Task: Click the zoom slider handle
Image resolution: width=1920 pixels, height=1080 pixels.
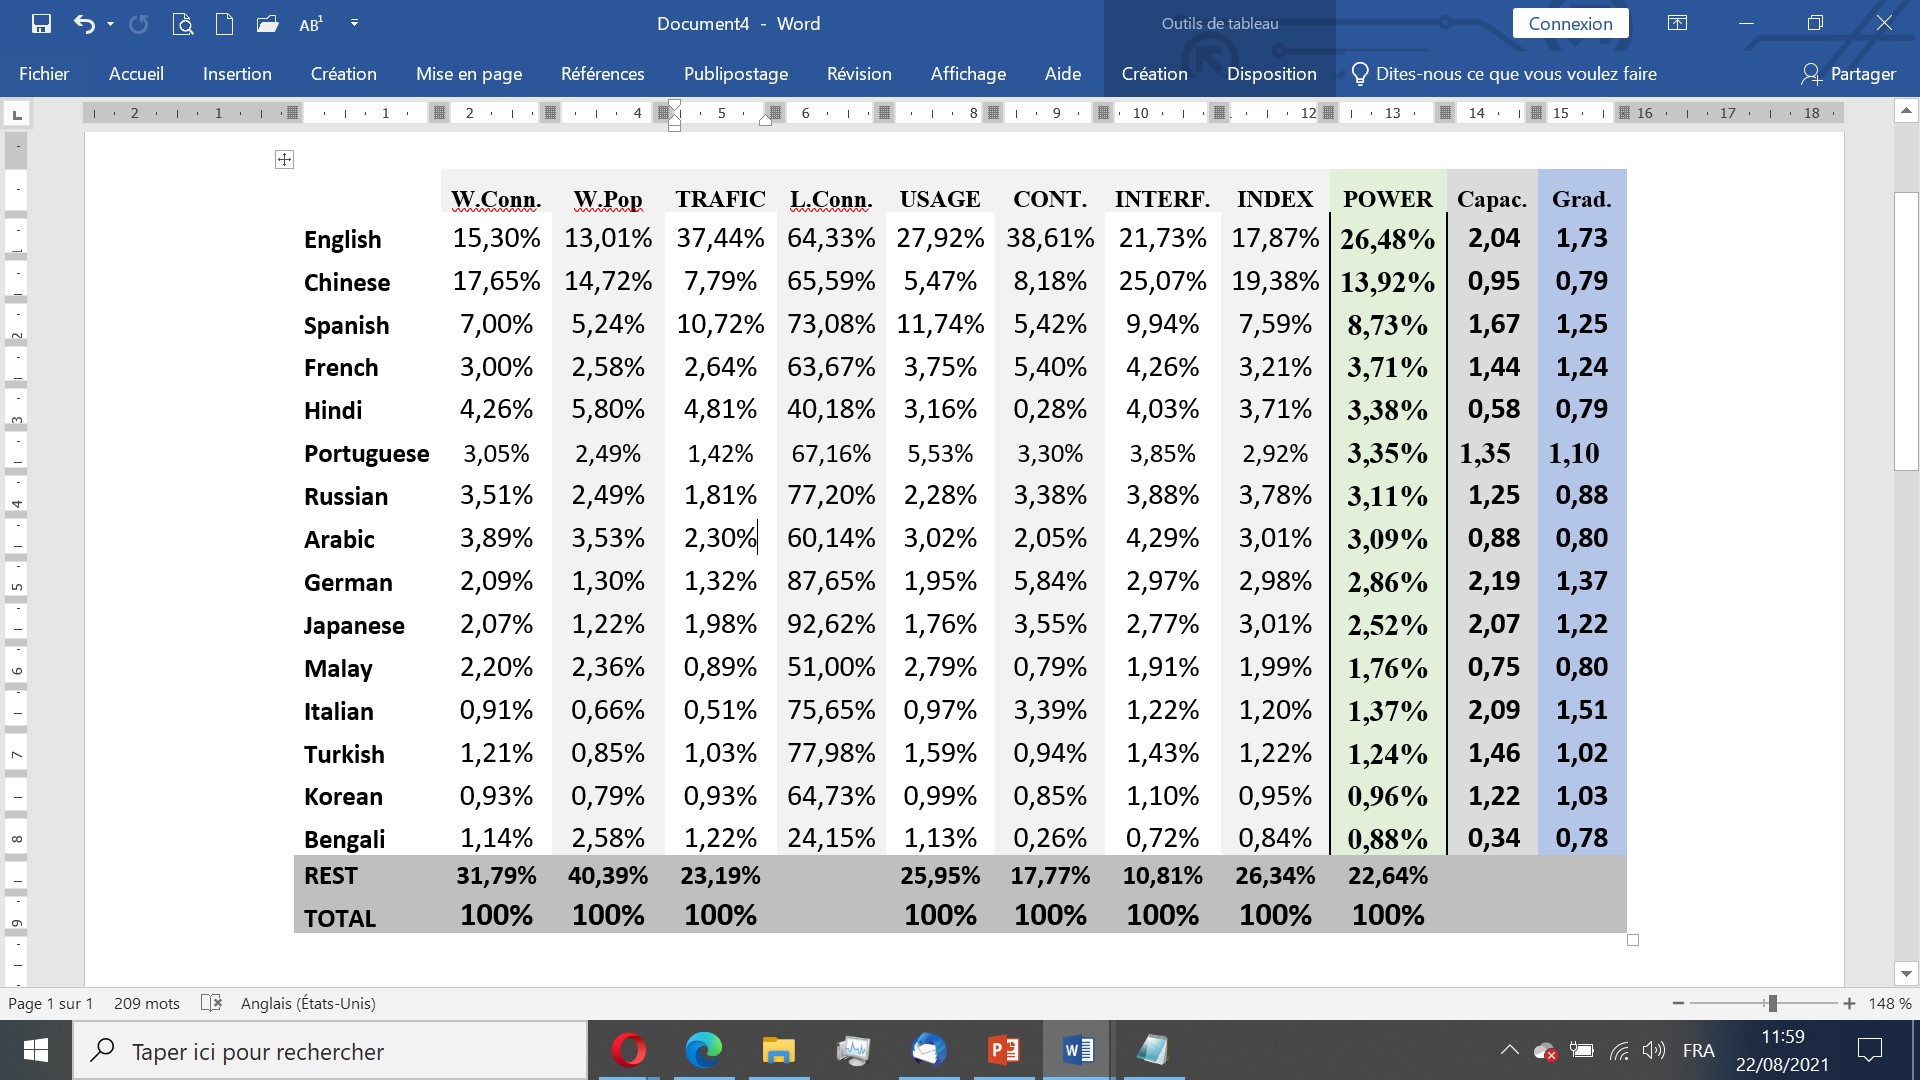Action: point(1772,1003)
